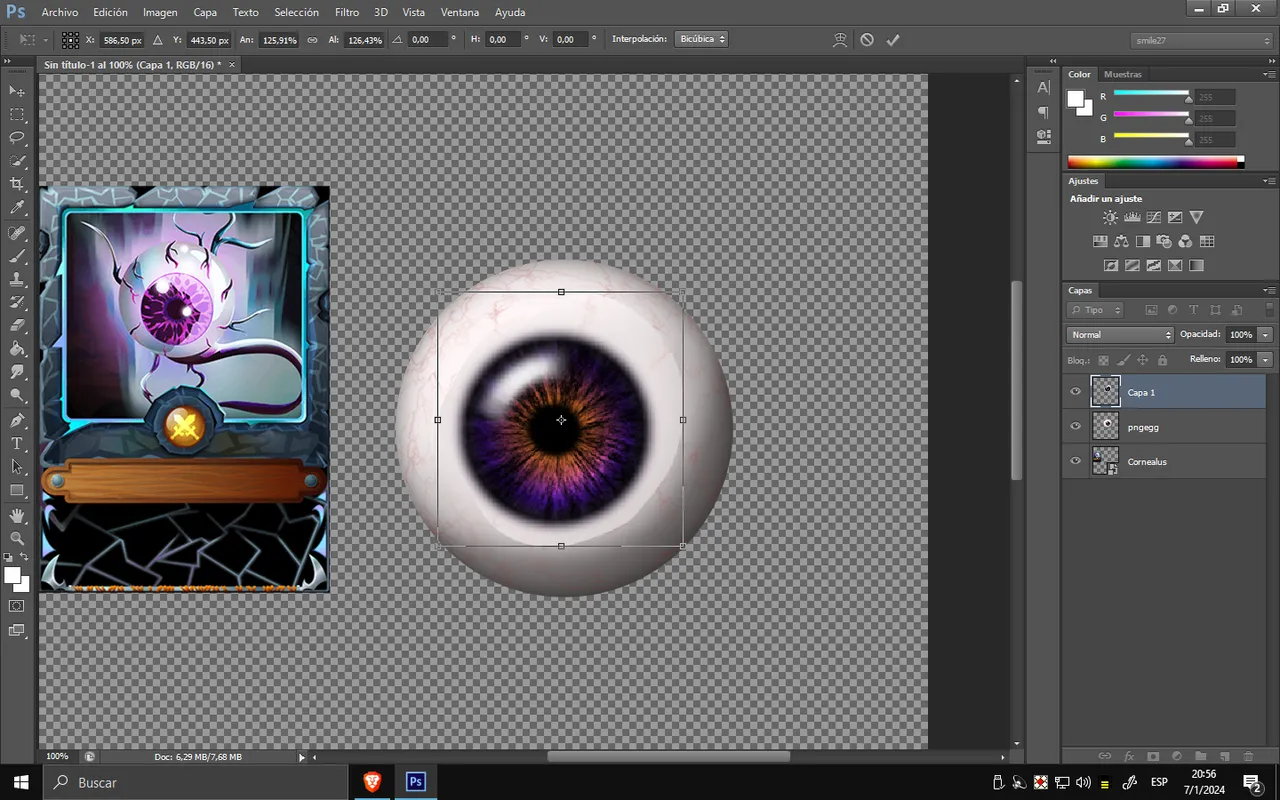Toggle lock image pixels brush icon
Image resolution: width=1280 pixels, height=800 pixels.
pyautogui.click(x=1123, y=360)
